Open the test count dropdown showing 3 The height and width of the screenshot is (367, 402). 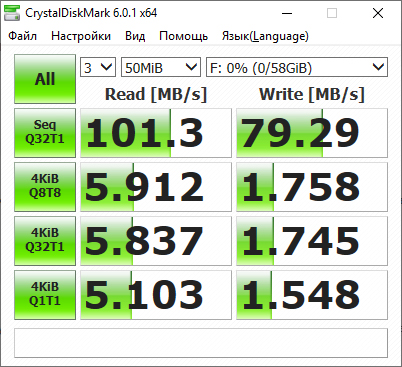[98, 67]
